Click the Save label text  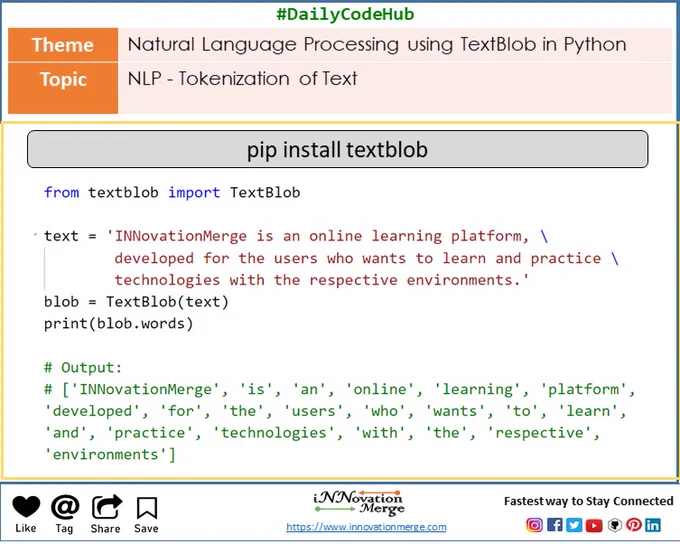tap(146, 528)
